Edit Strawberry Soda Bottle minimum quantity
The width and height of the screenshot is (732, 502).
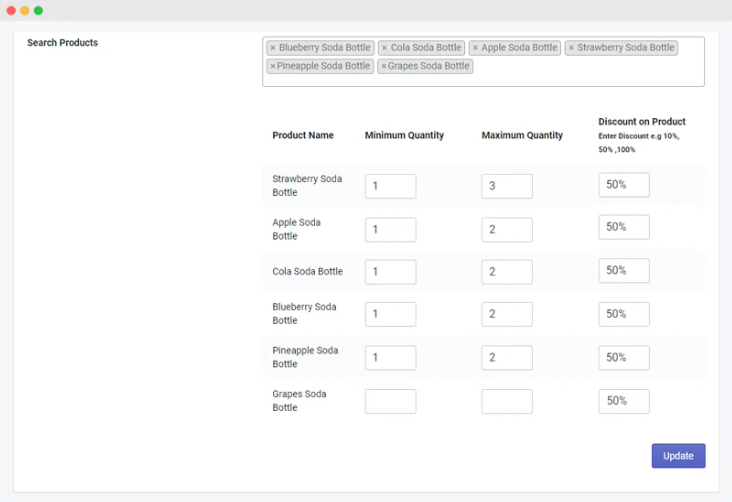pos(390,186)
